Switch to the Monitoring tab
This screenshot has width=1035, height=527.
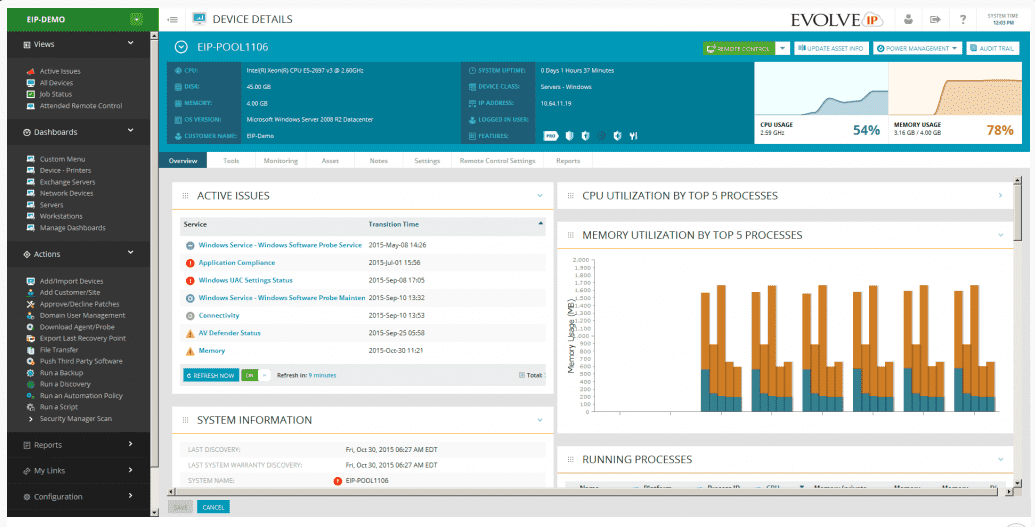point(280,160)
